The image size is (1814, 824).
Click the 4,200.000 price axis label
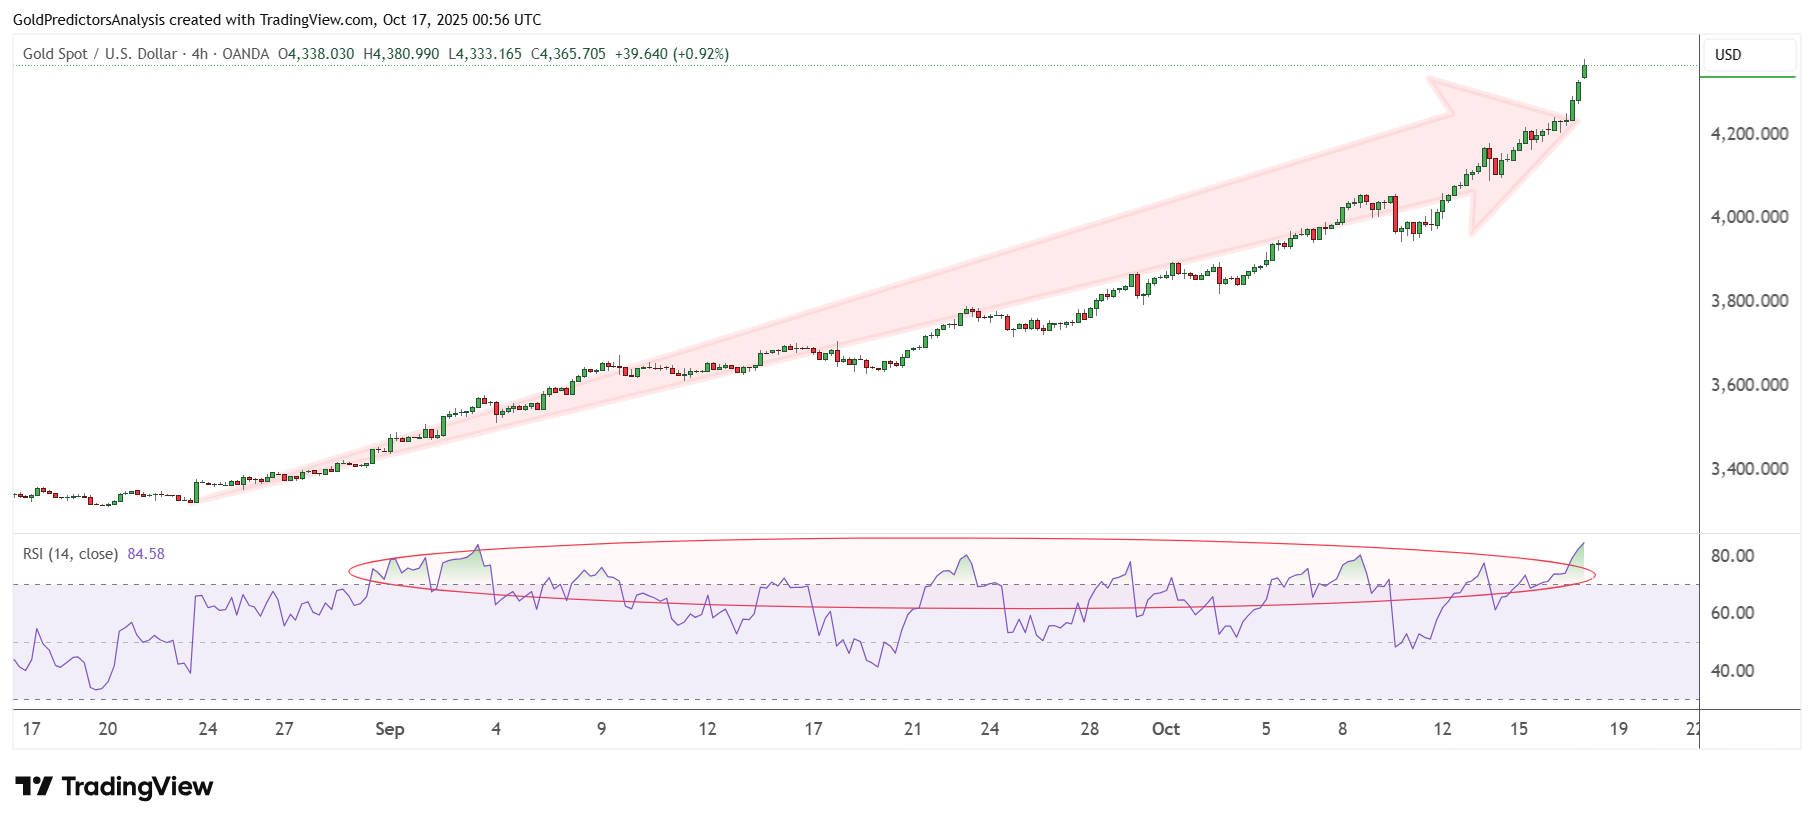(1749, 134)
